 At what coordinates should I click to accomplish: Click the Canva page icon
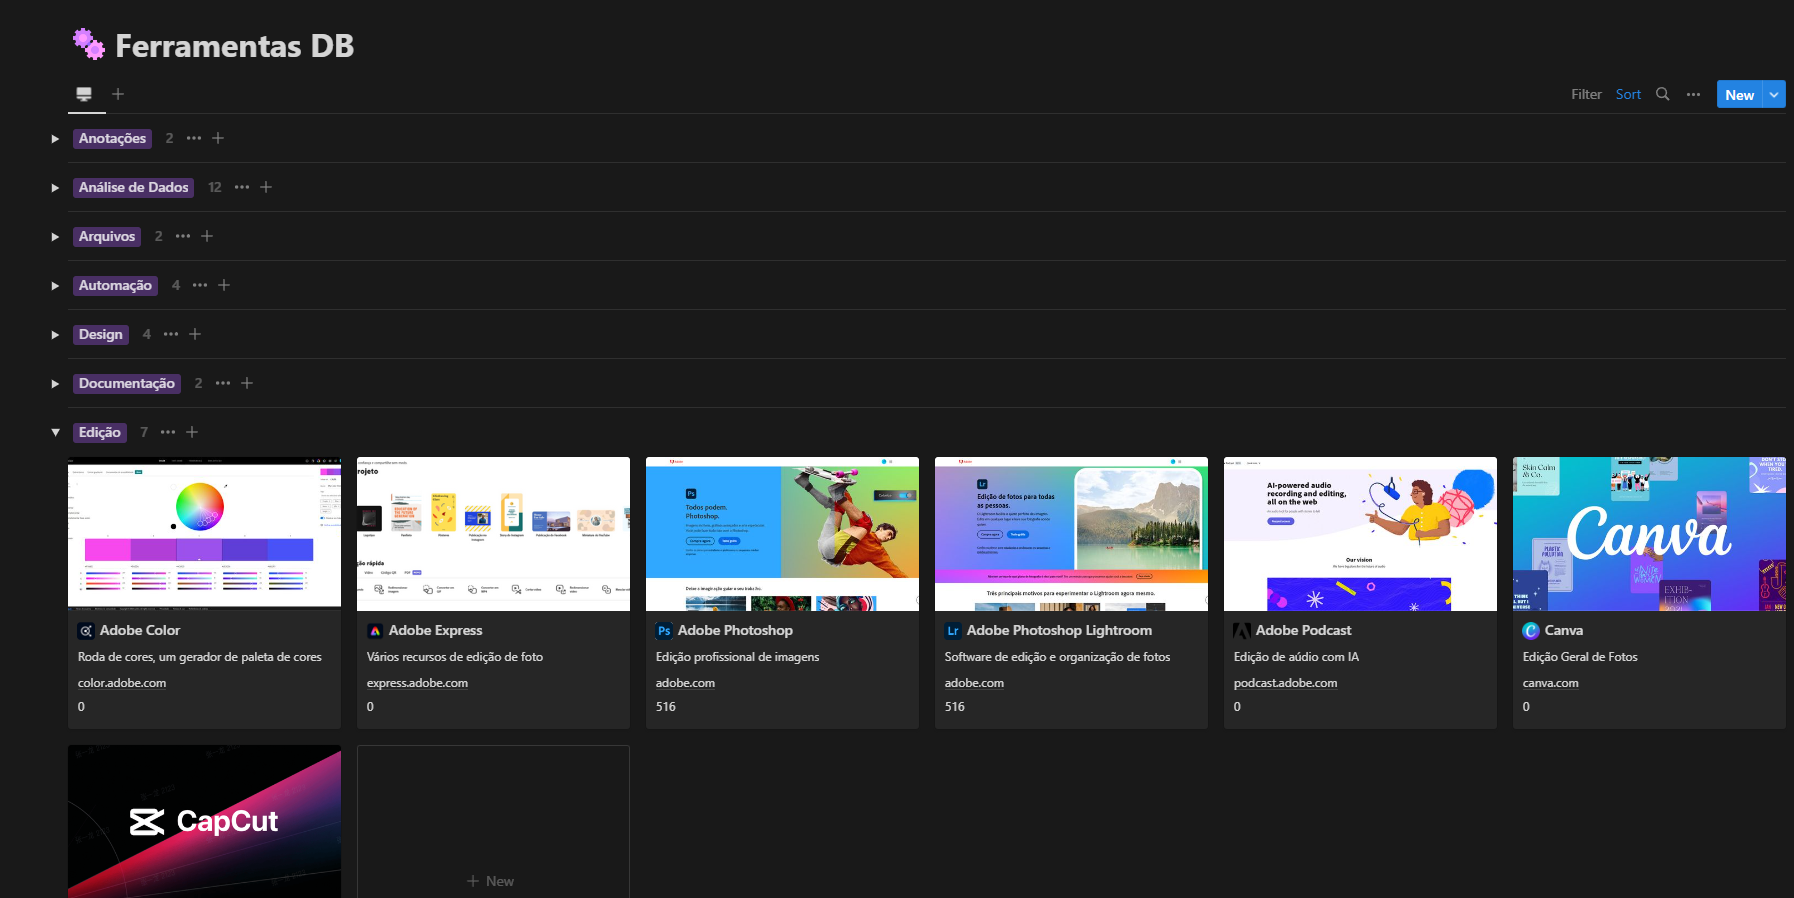click(x=1531, y=631)
